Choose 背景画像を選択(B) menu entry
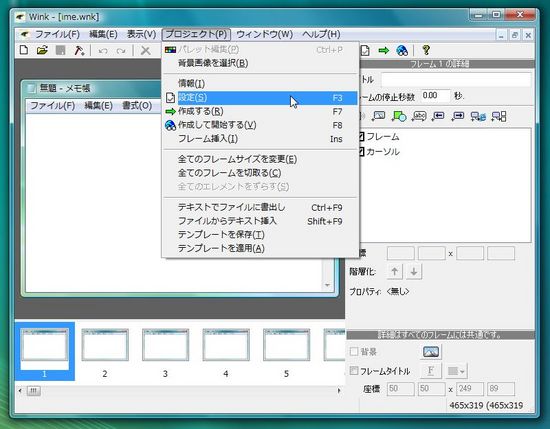The height and width of the screenshot is (429, 550). [260, 63]
